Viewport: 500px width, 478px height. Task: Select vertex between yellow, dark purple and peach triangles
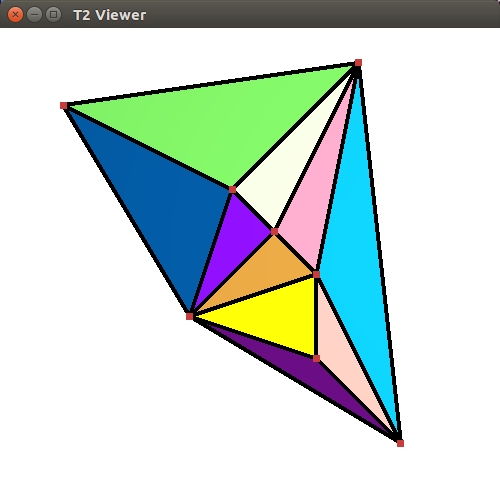pos(316,358)
